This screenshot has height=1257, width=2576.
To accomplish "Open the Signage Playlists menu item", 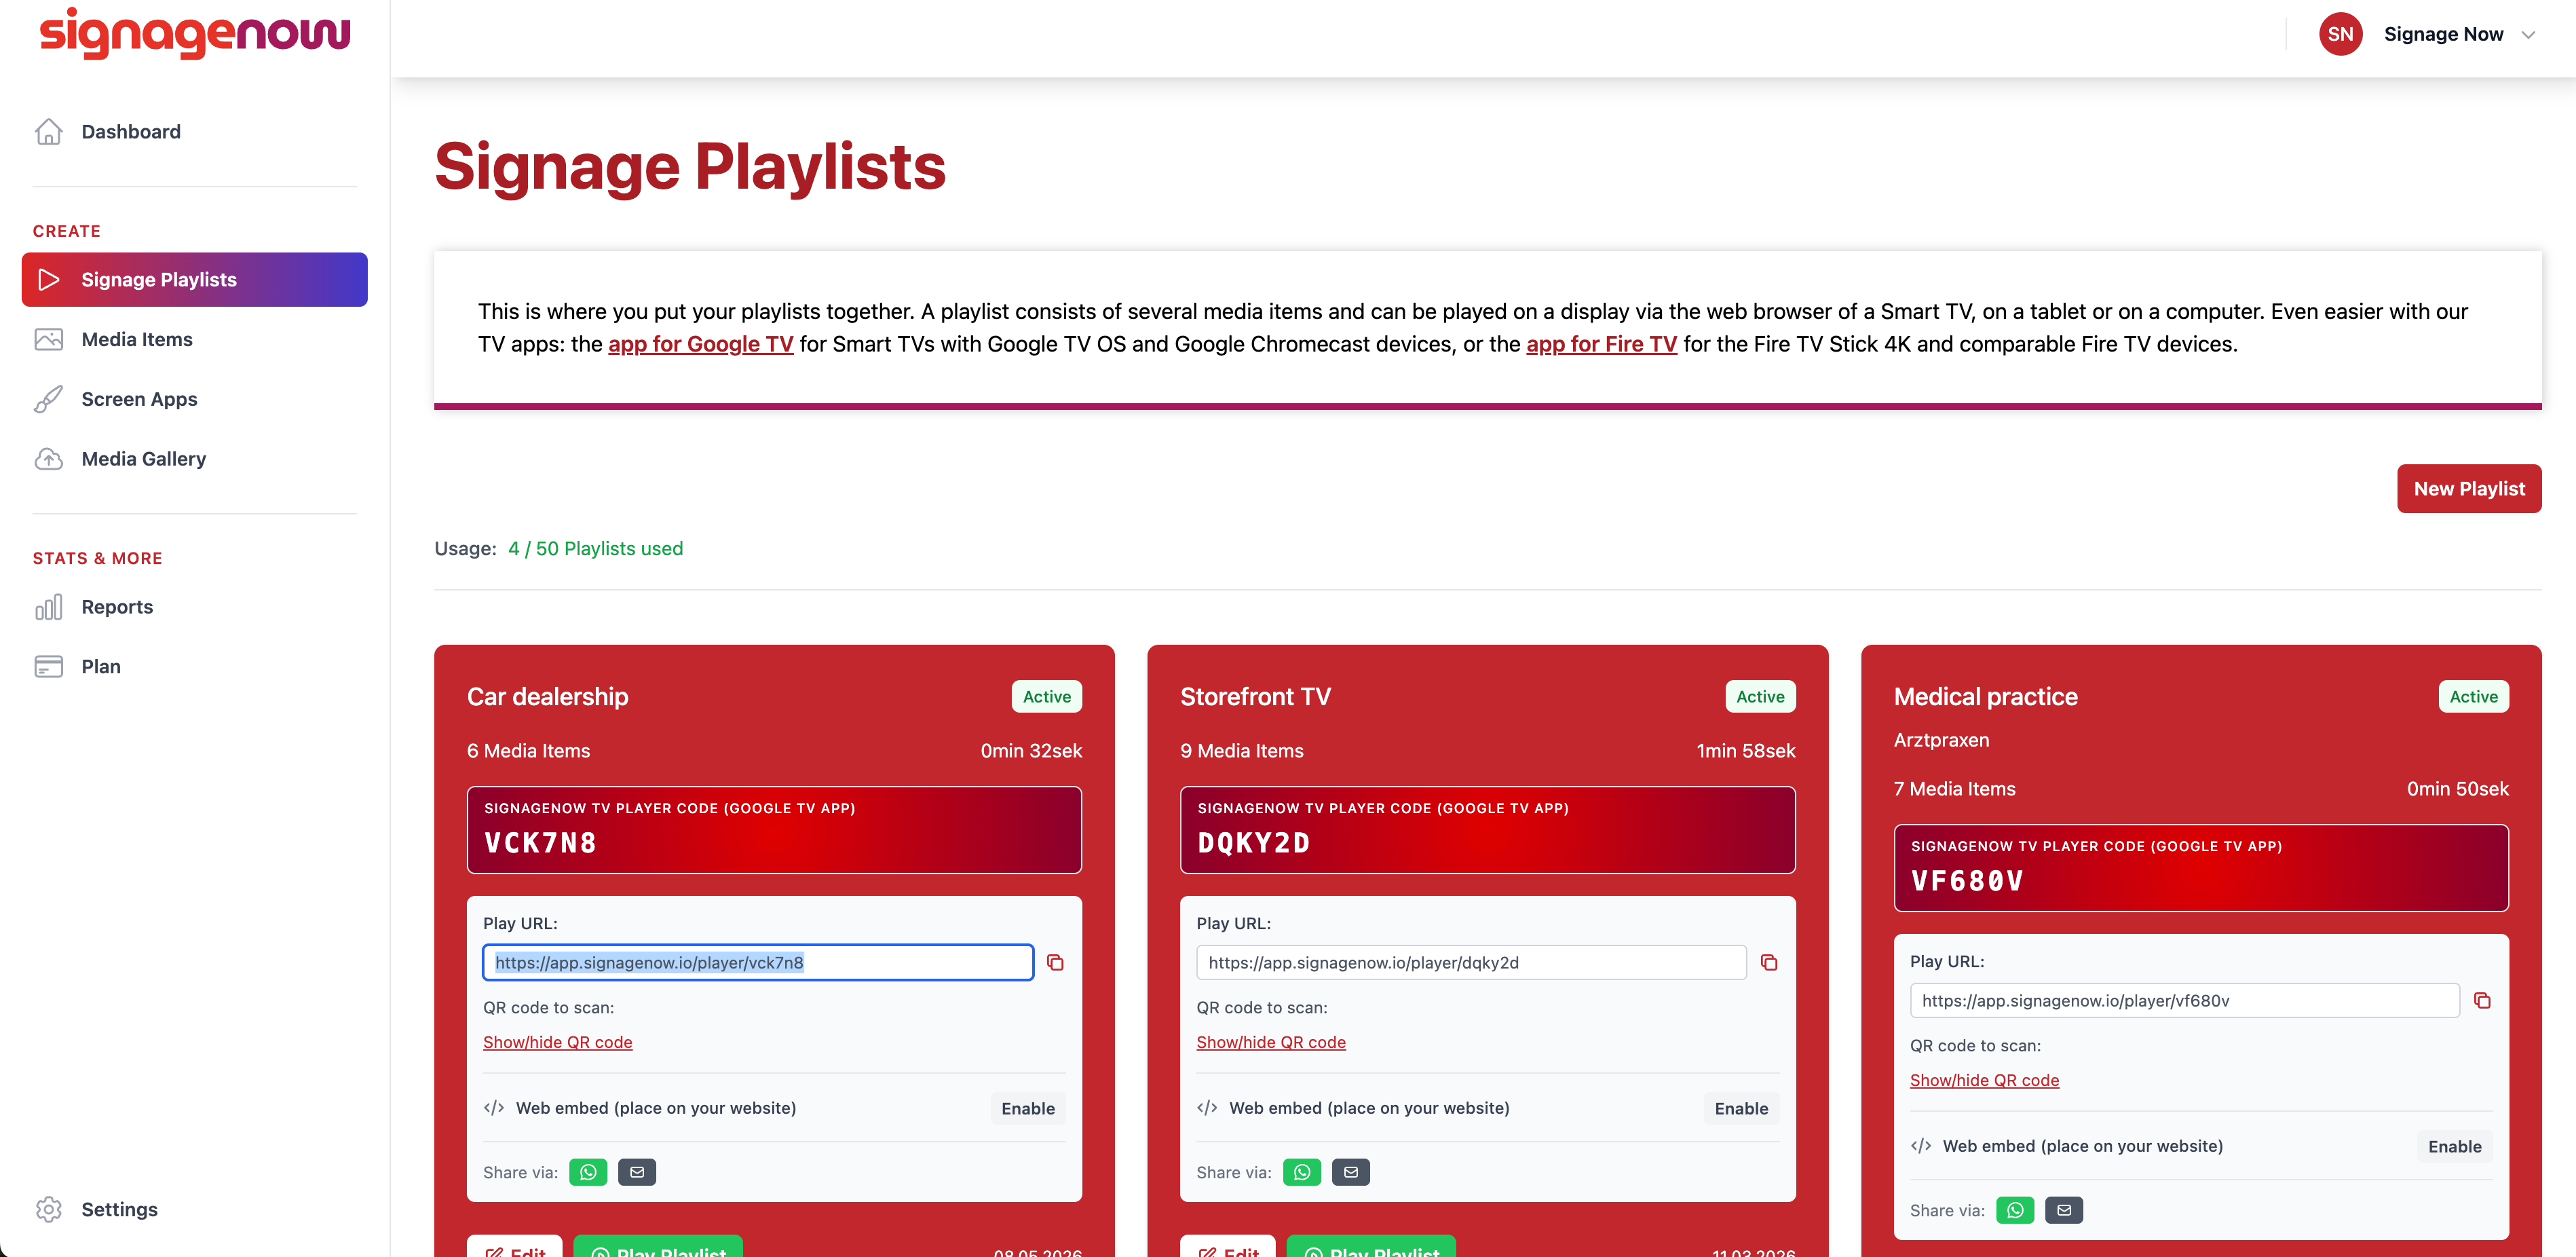I will (194, 280).
